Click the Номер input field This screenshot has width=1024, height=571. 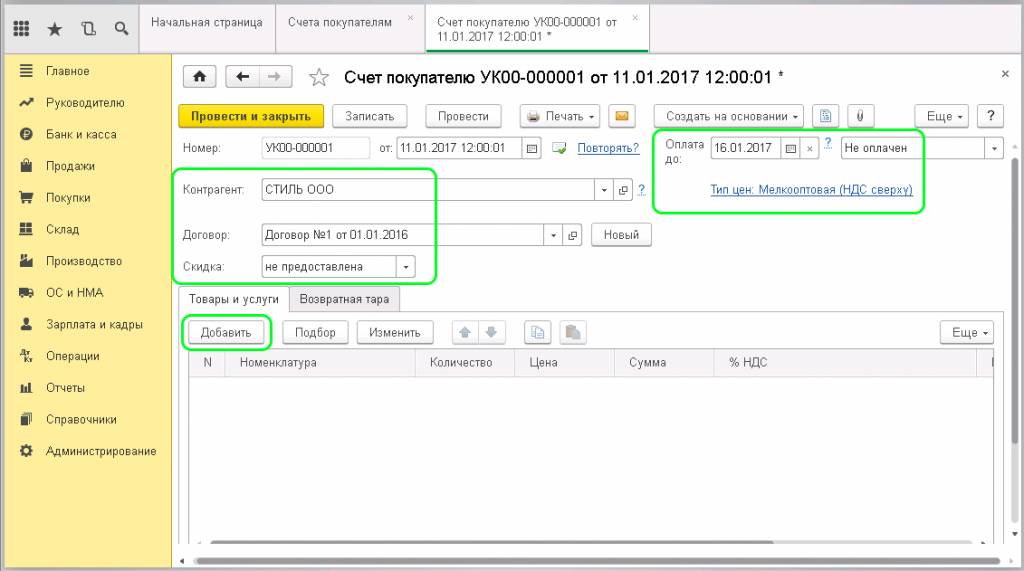pos(316,148)
